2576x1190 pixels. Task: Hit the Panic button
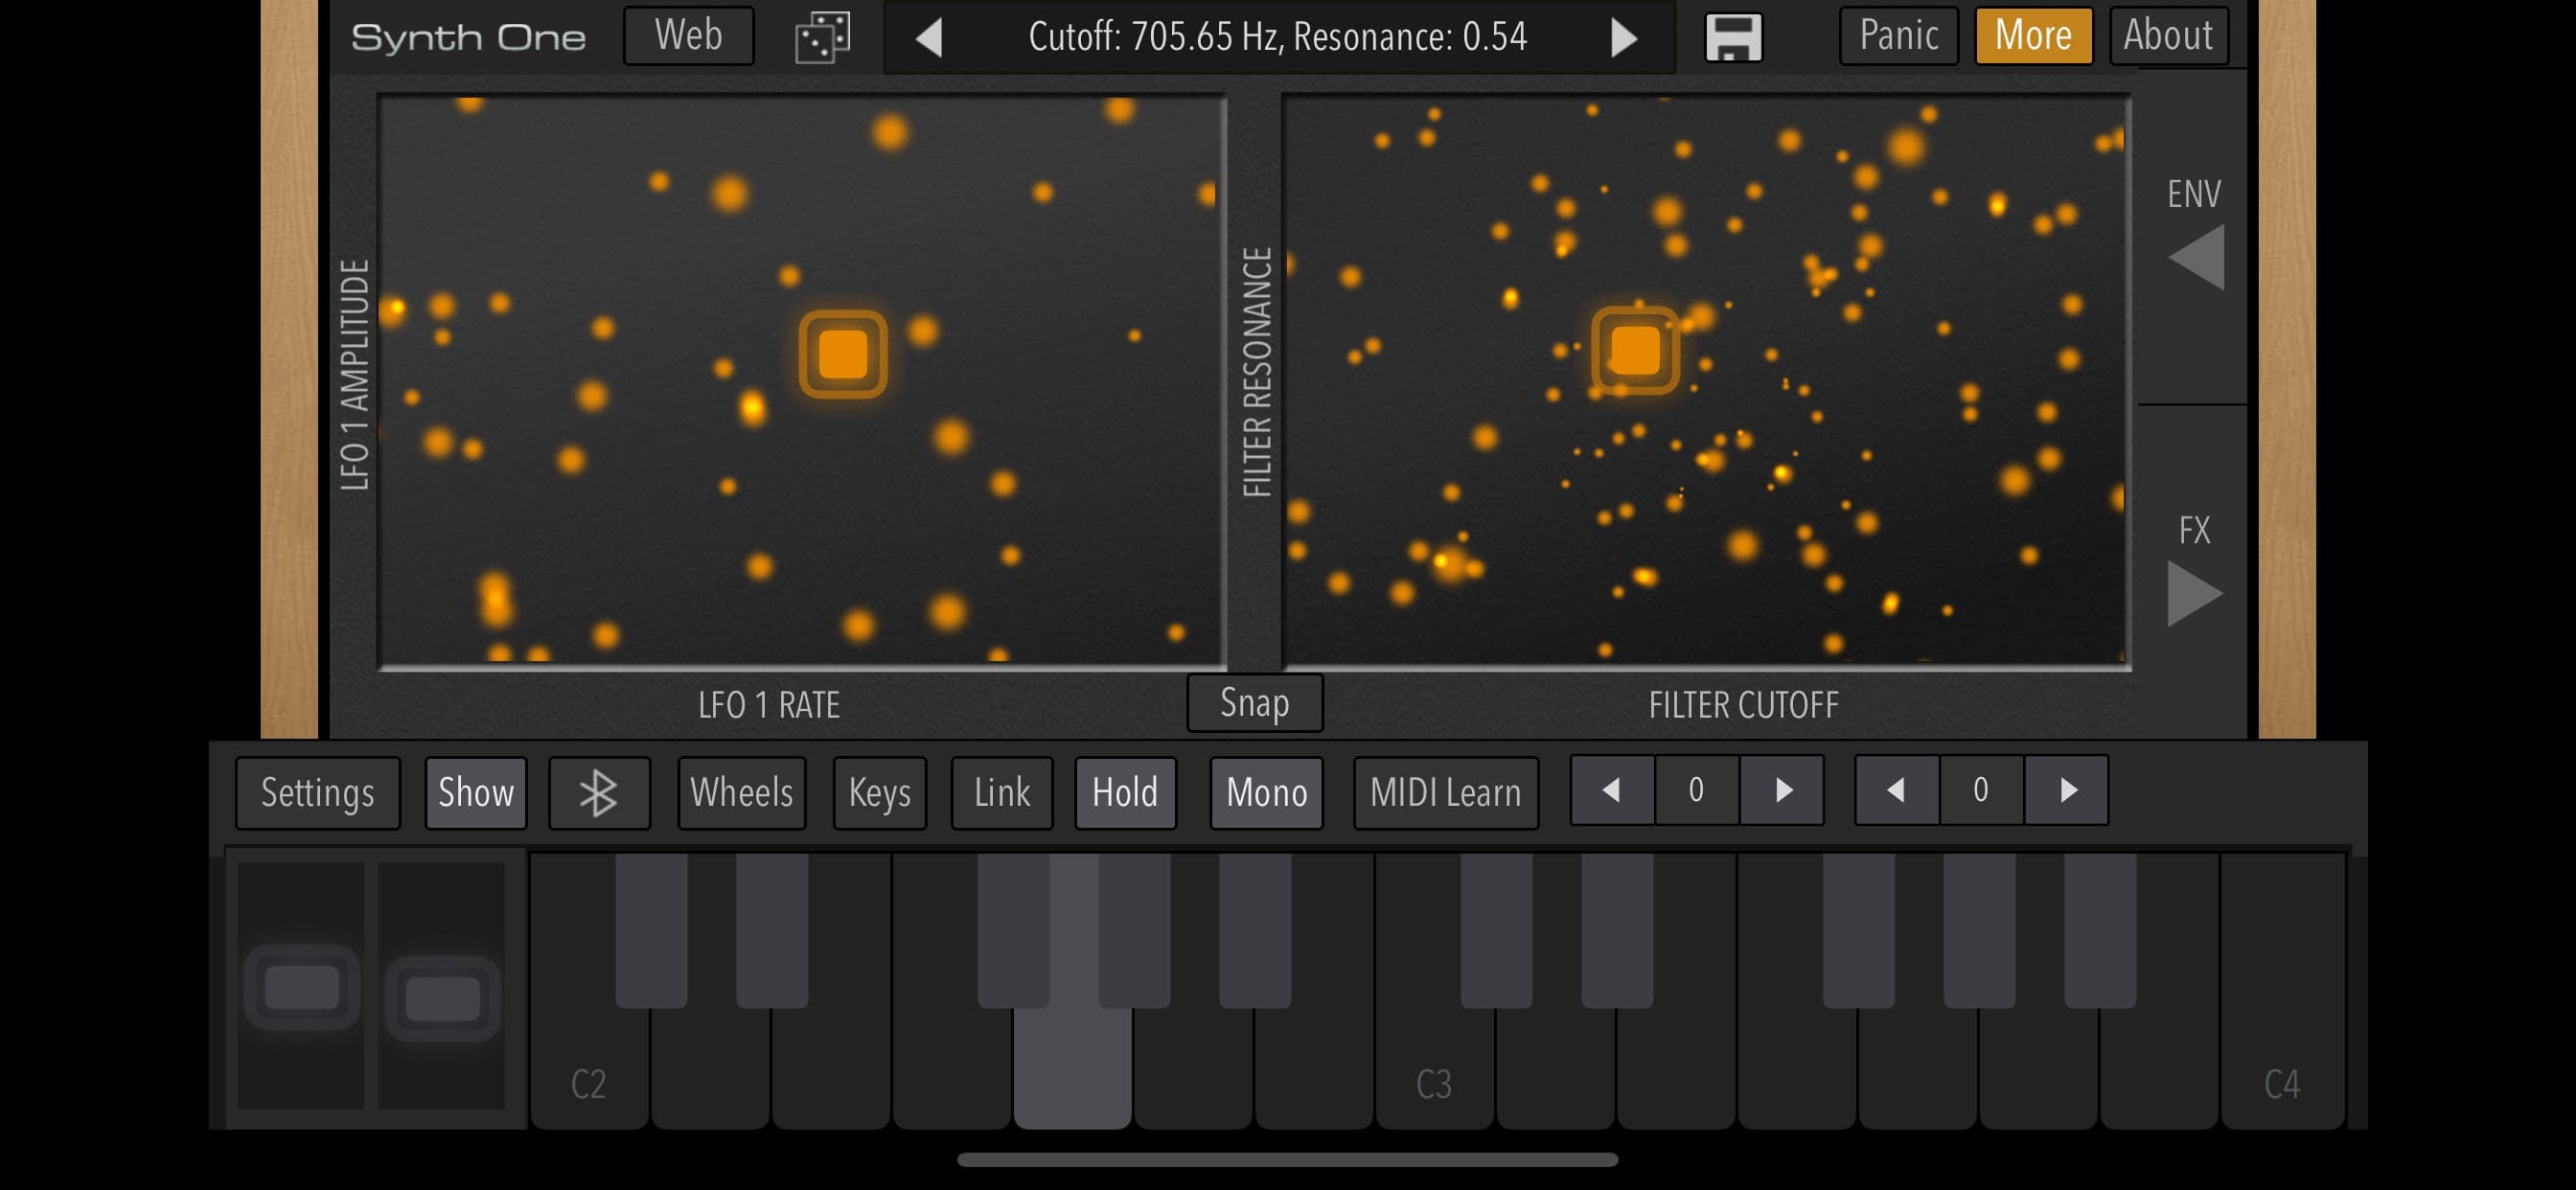(1898, 36)
